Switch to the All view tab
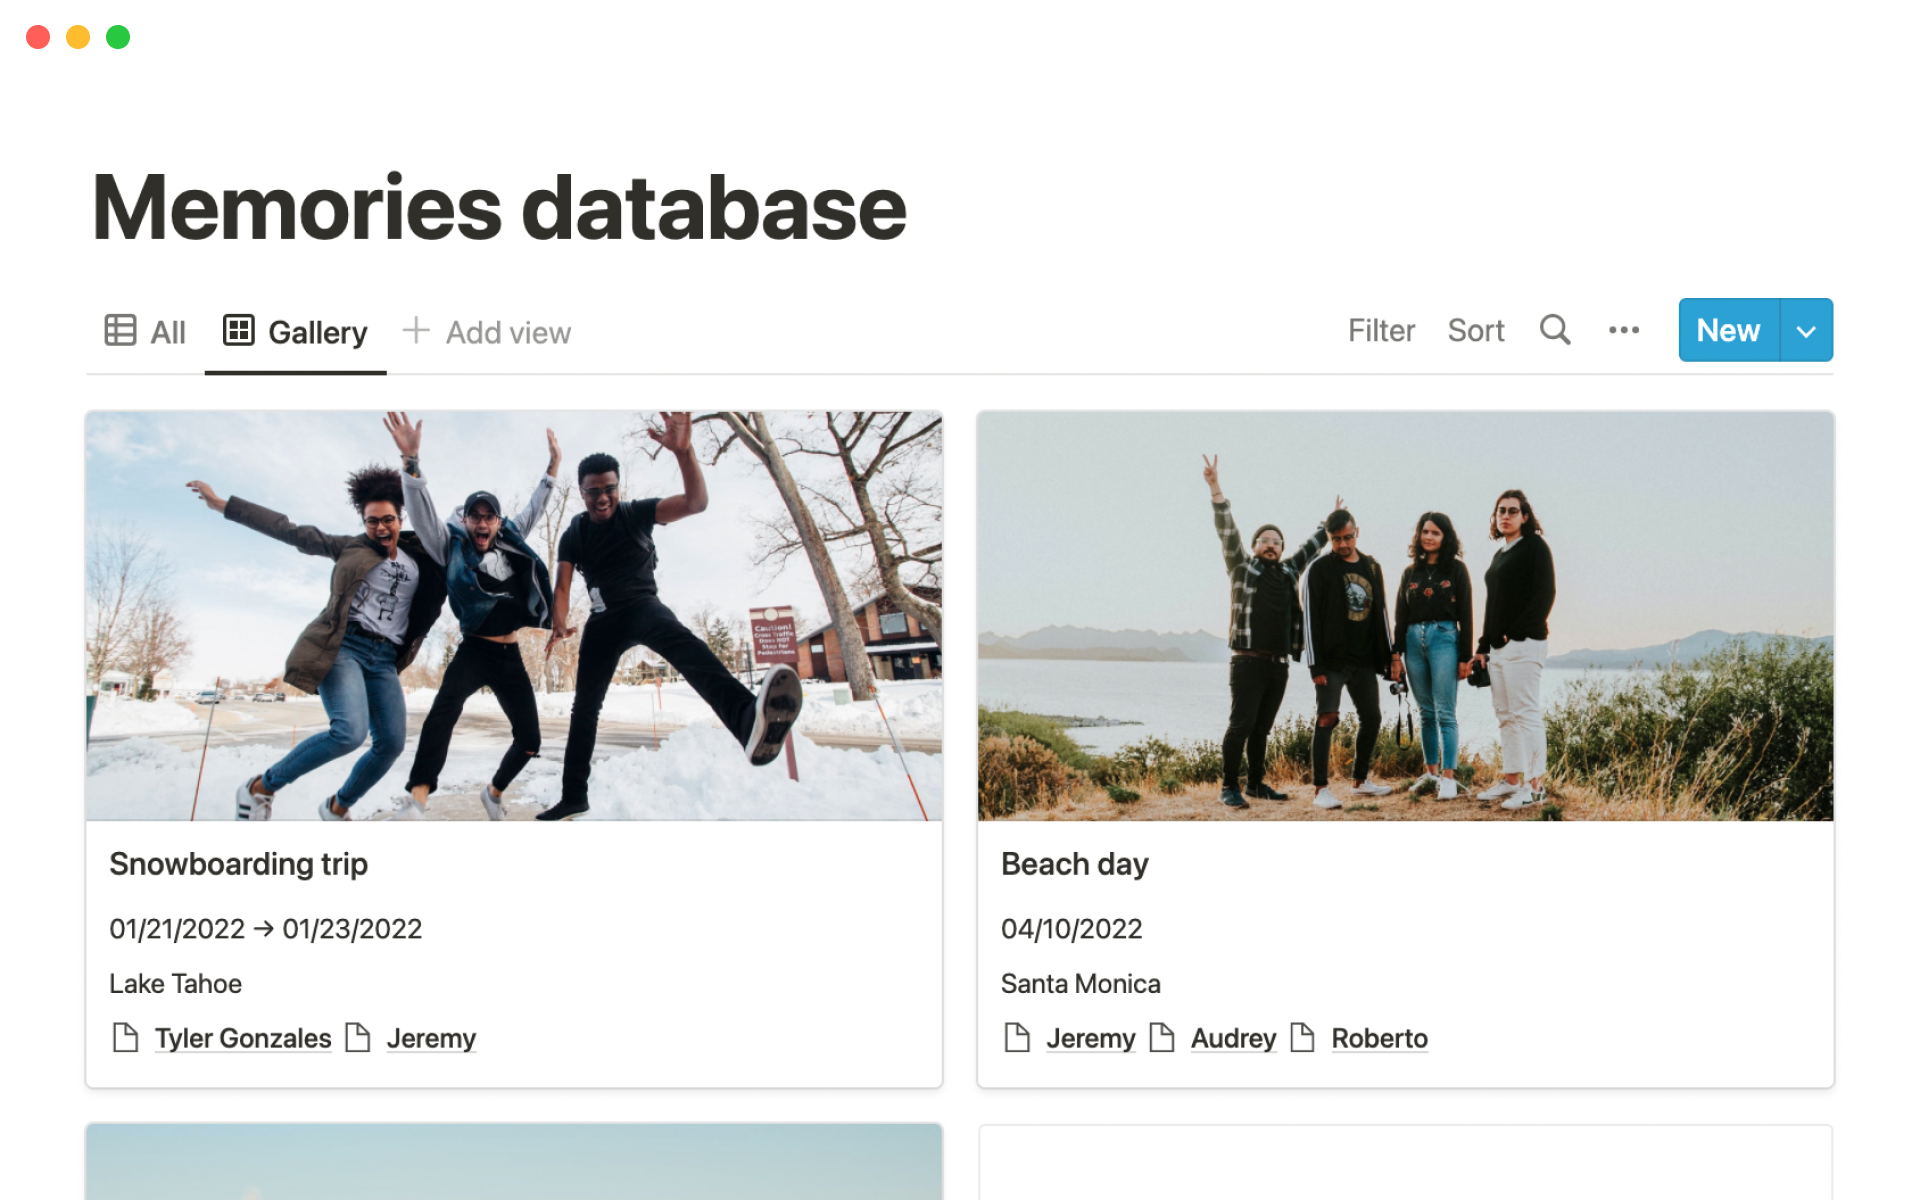The height and width of the screenshot is (1200, 1920). 167,332
